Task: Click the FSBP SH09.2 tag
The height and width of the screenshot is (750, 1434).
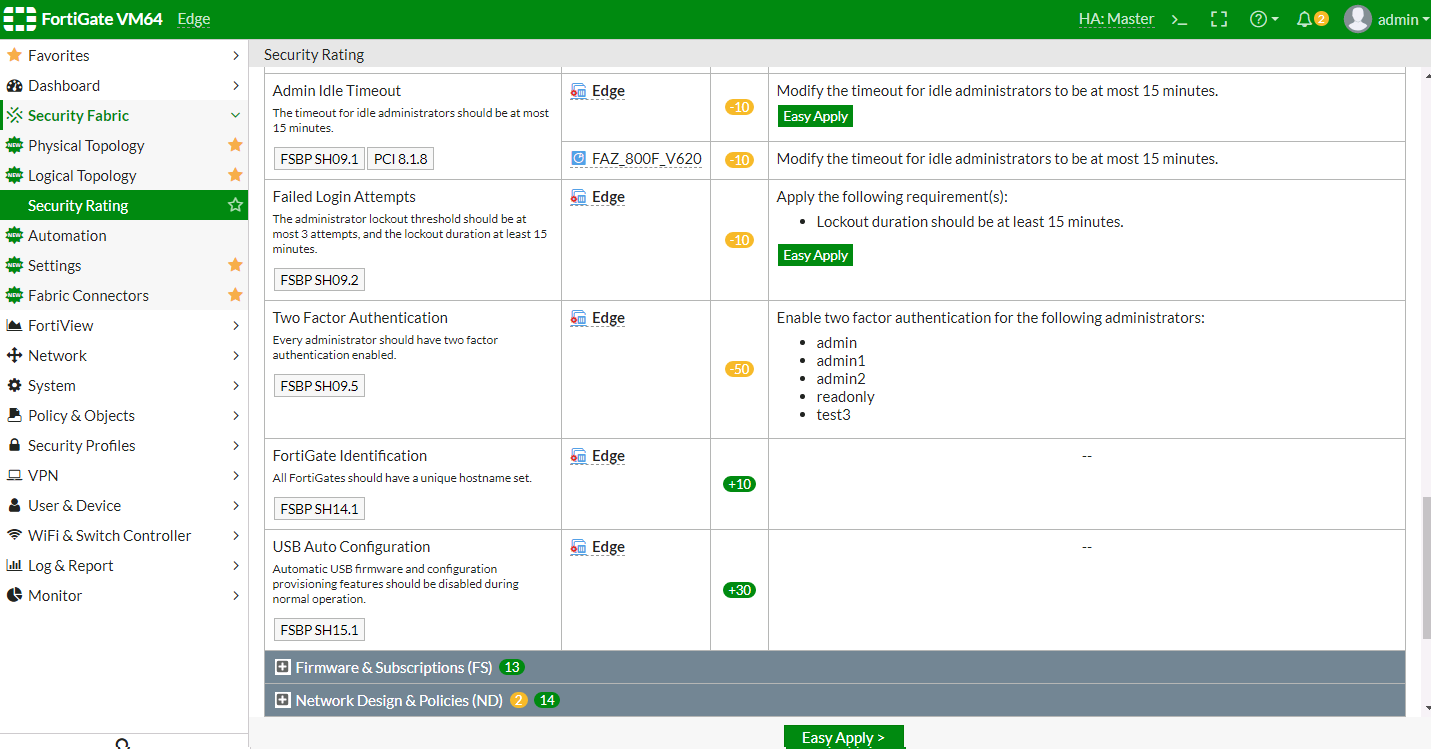Action: [319, 279]
